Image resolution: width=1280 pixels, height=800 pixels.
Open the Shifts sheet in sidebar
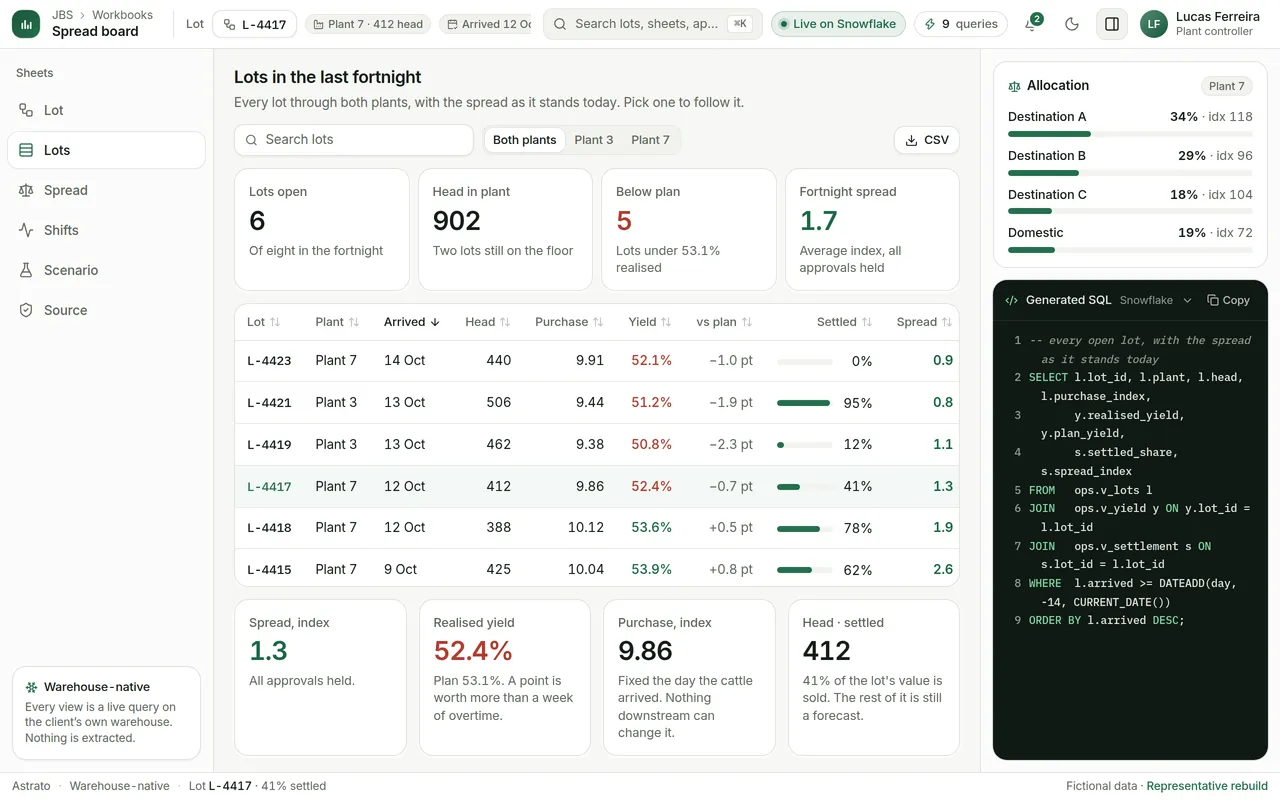[x=106, y=230]
